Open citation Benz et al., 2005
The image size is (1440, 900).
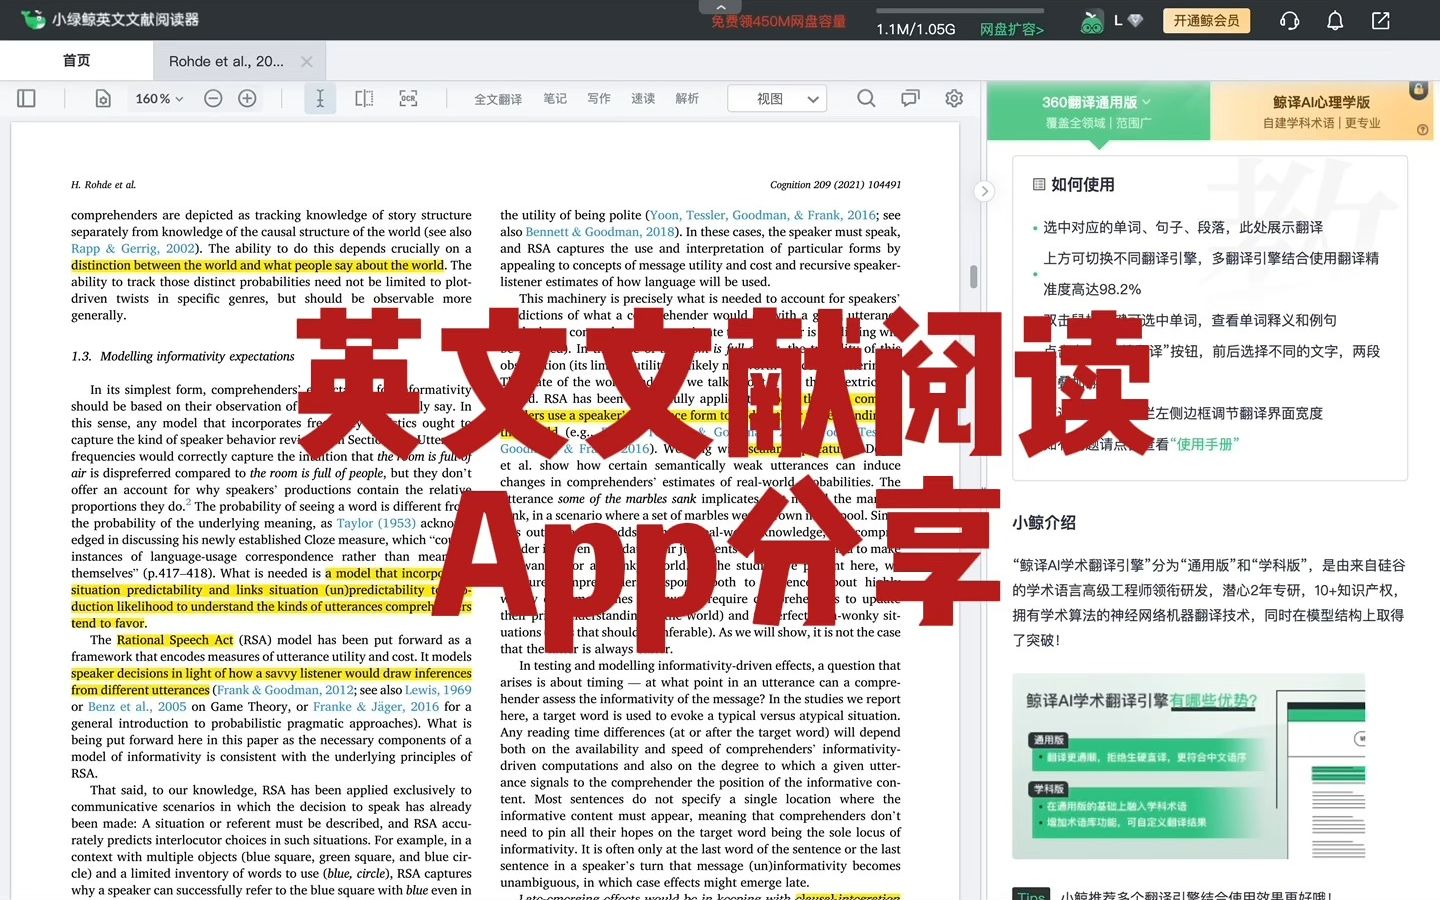click(x=137, y=706)
